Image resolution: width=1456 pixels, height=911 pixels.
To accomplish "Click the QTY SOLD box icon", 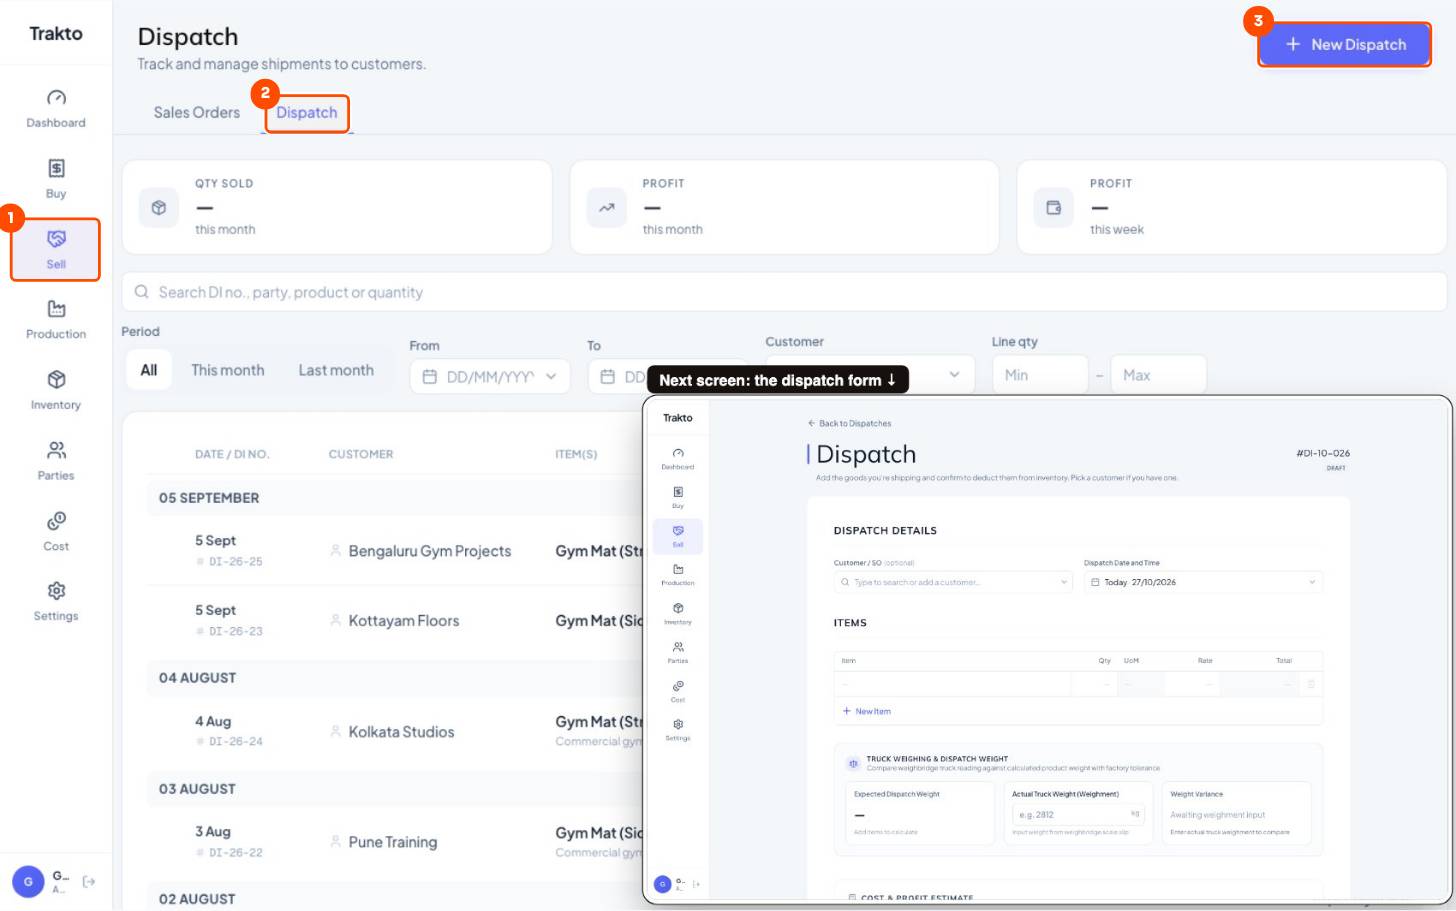I will [x=158, y=207].
